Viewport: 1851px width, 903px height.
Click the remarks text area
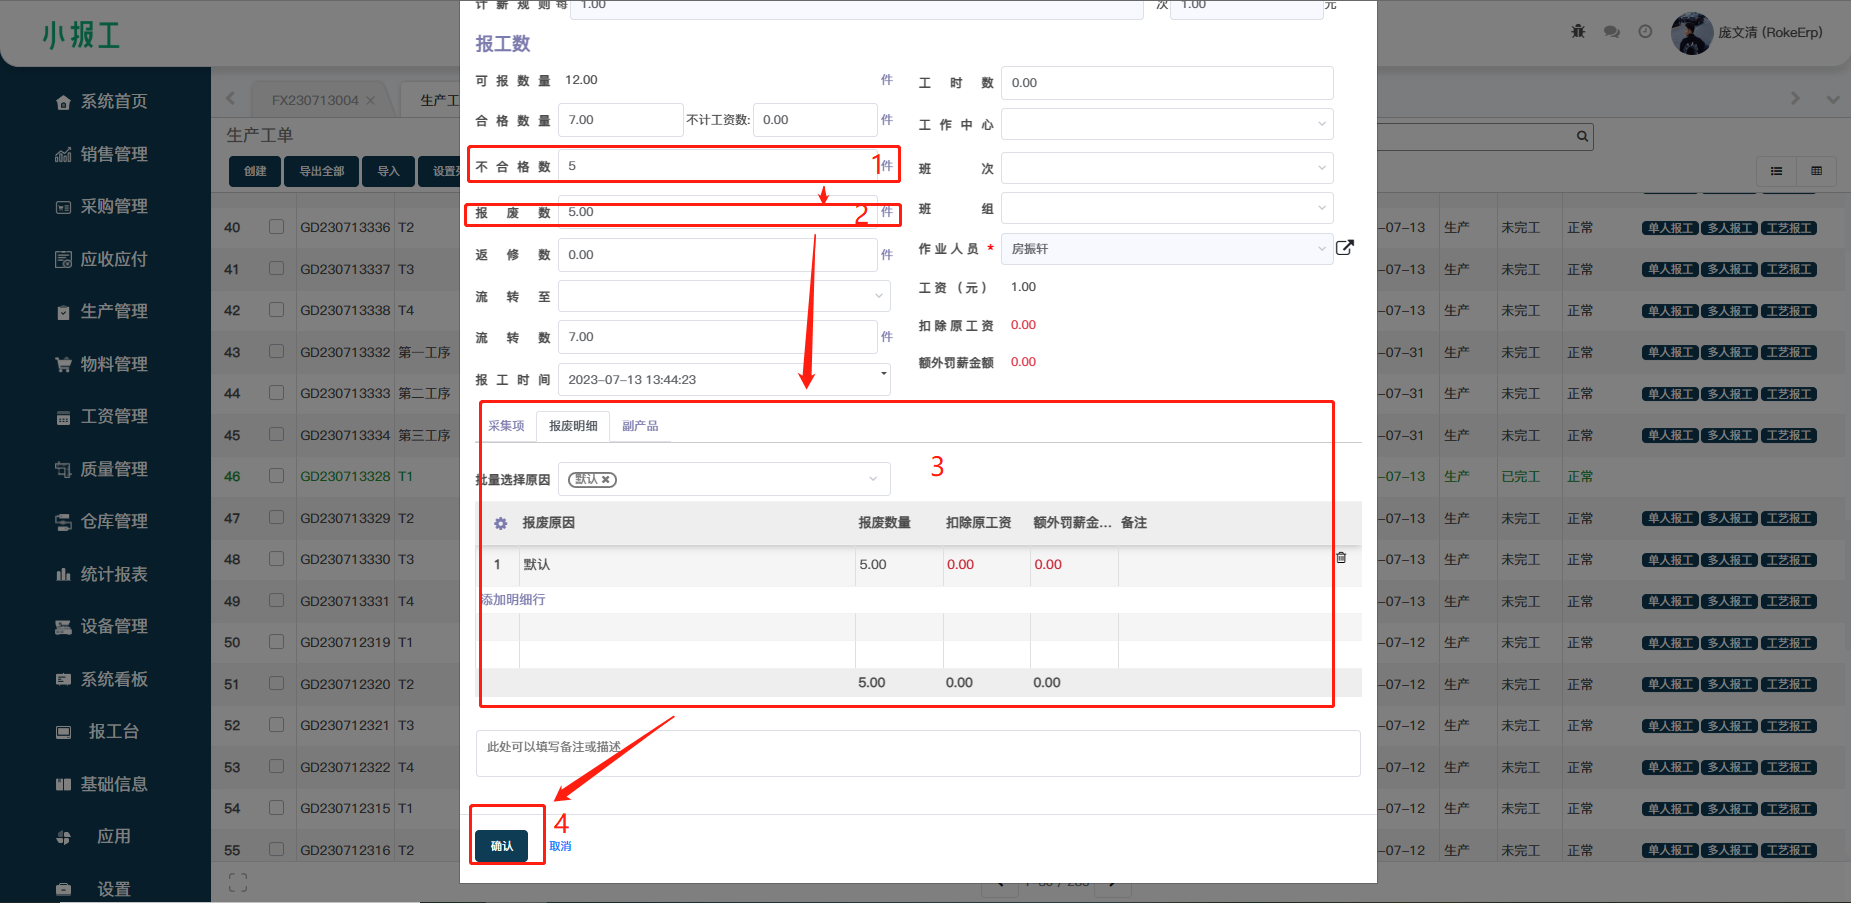pyautogui.click(x=917, y=753)
